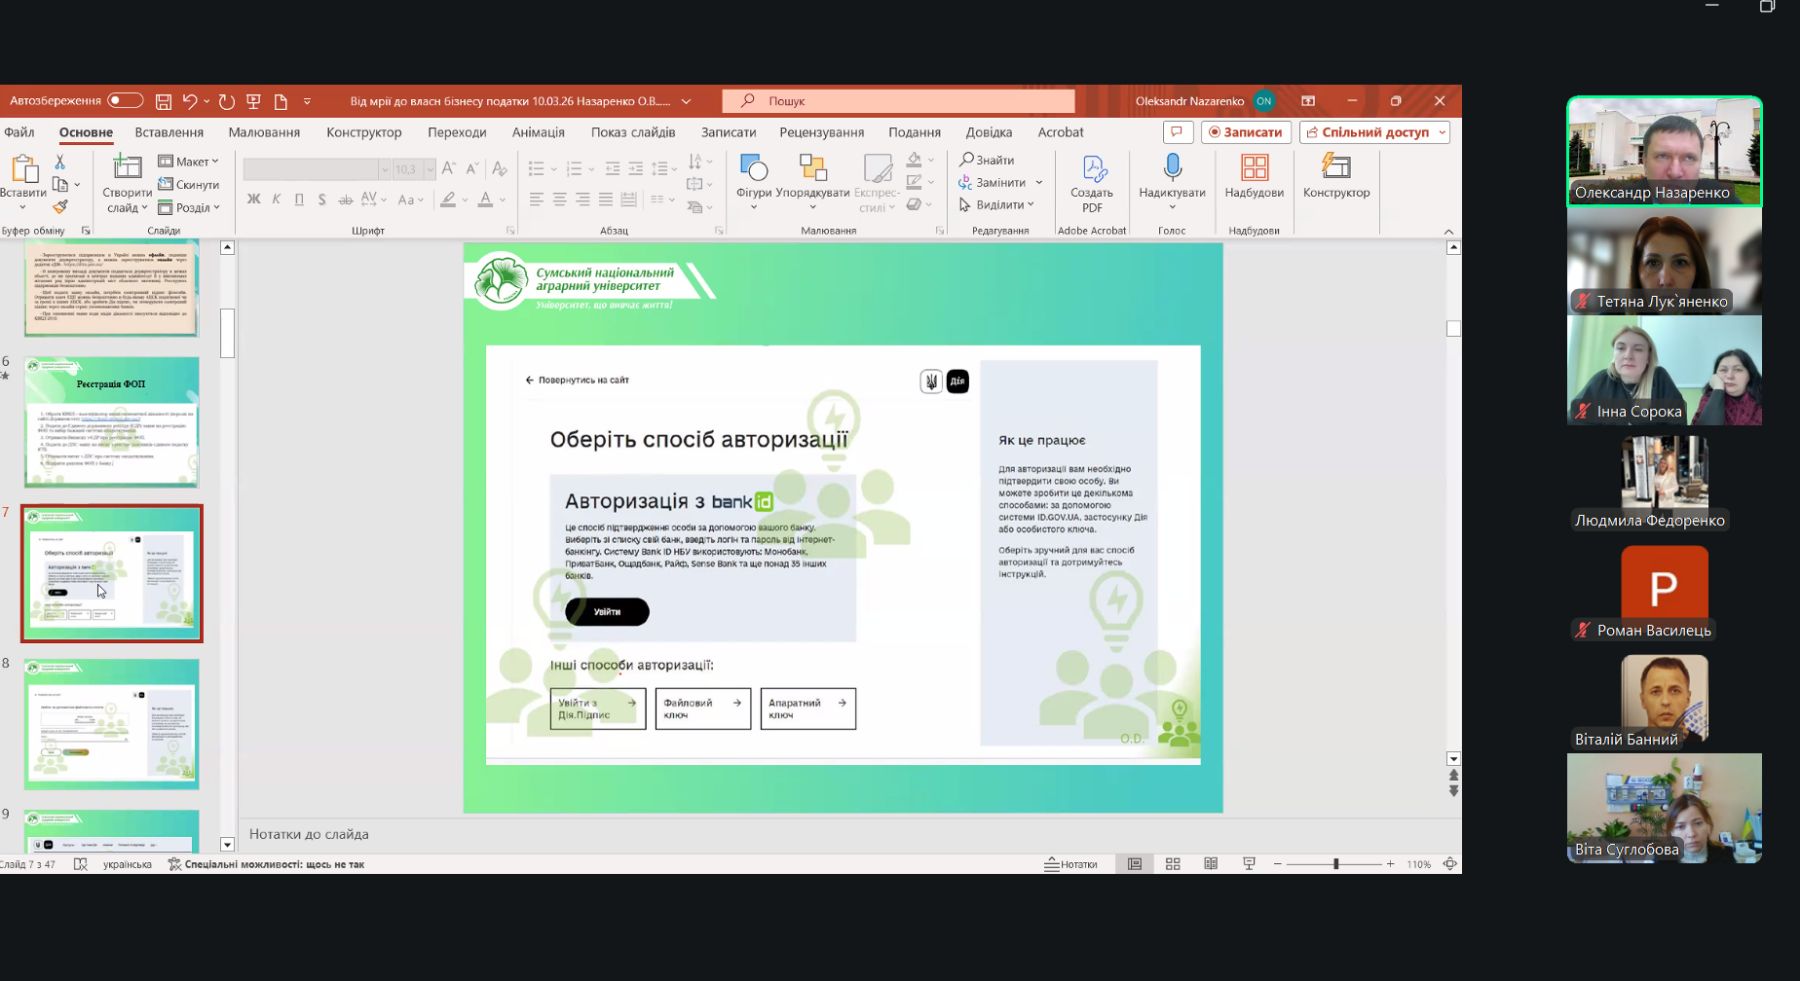Collapse the ribbon with the chevron
The image size is (1800, 981).
tap(1449, 232)
